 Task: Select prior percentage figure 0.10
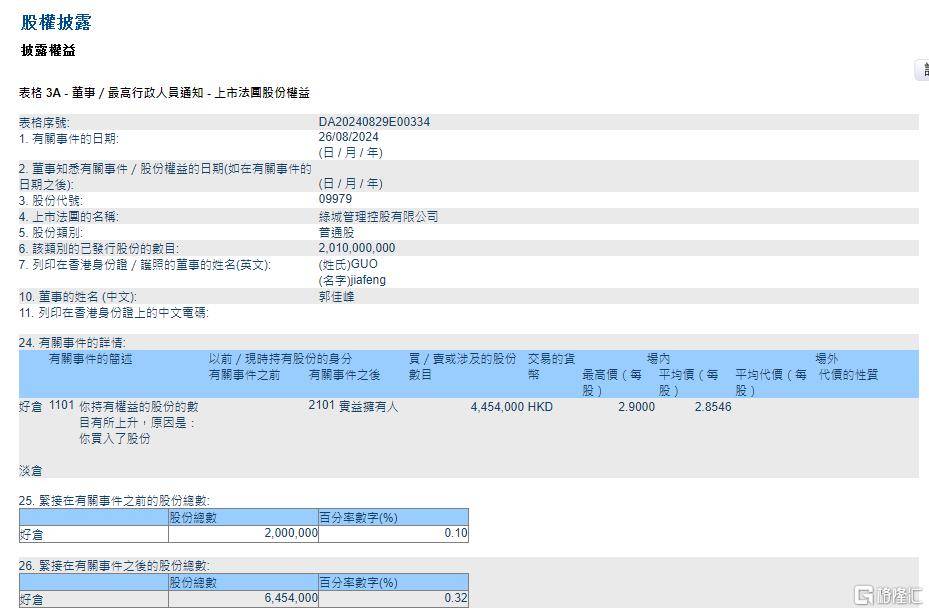[456, 533]
